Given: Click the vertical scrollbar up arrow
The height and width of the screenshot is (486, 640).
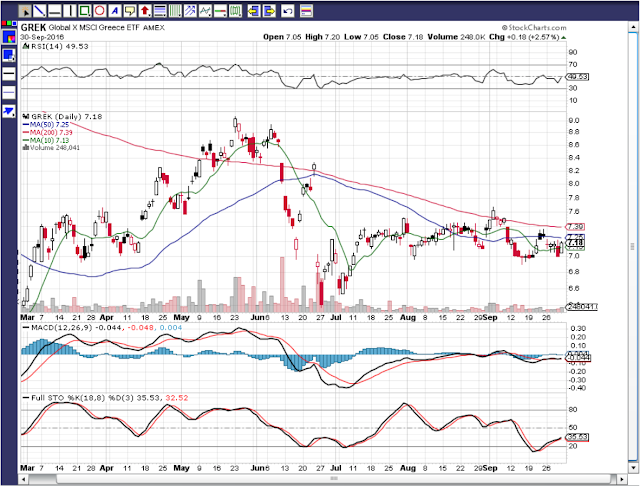Looking at the screenshot, I should point(633,25).
